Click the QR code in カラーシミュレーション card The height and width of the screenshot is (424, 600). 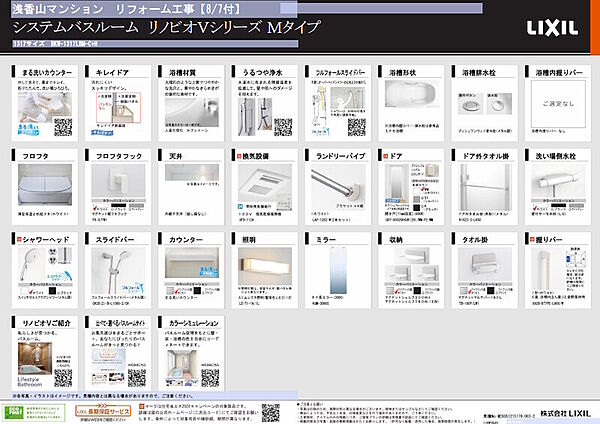point(210,378)
